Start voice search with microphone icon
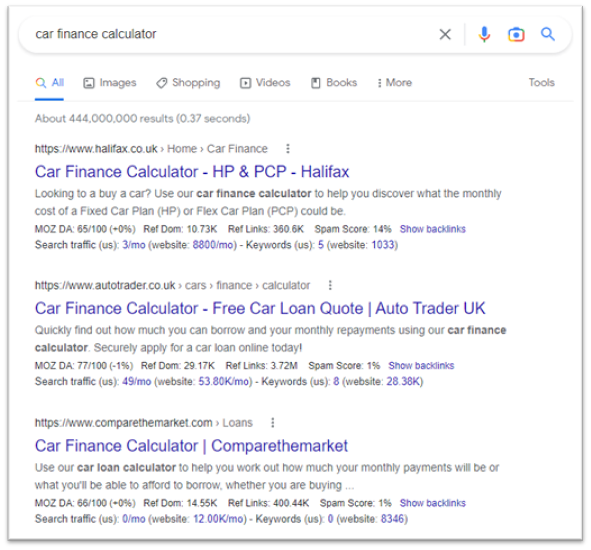591x550 pixels. click(484, 34)
